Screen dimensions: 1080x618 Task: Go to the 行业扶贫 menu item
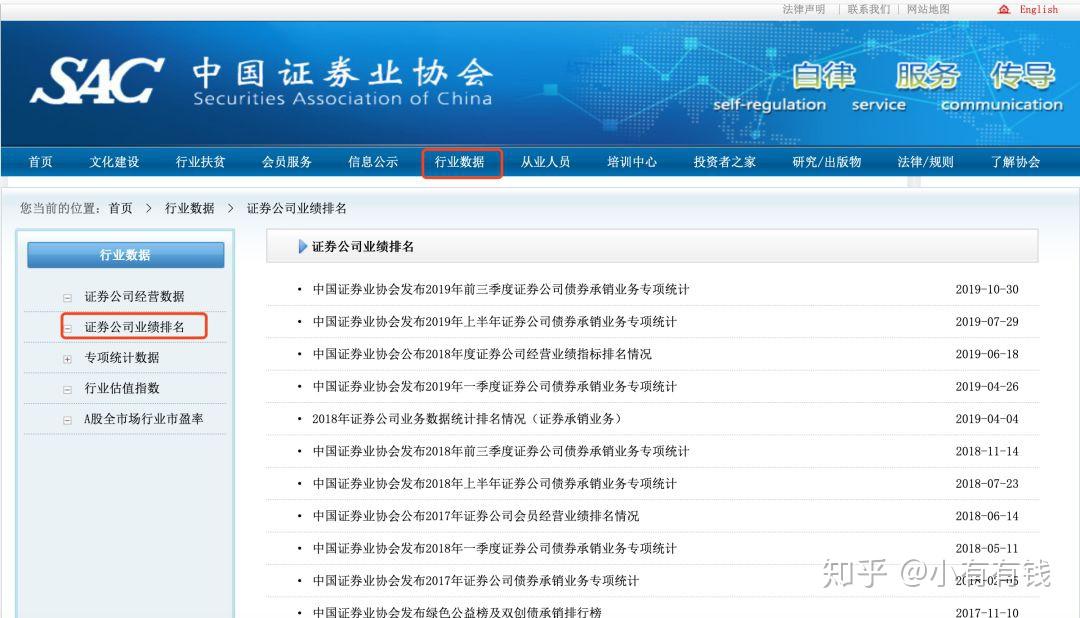[200, 162]
